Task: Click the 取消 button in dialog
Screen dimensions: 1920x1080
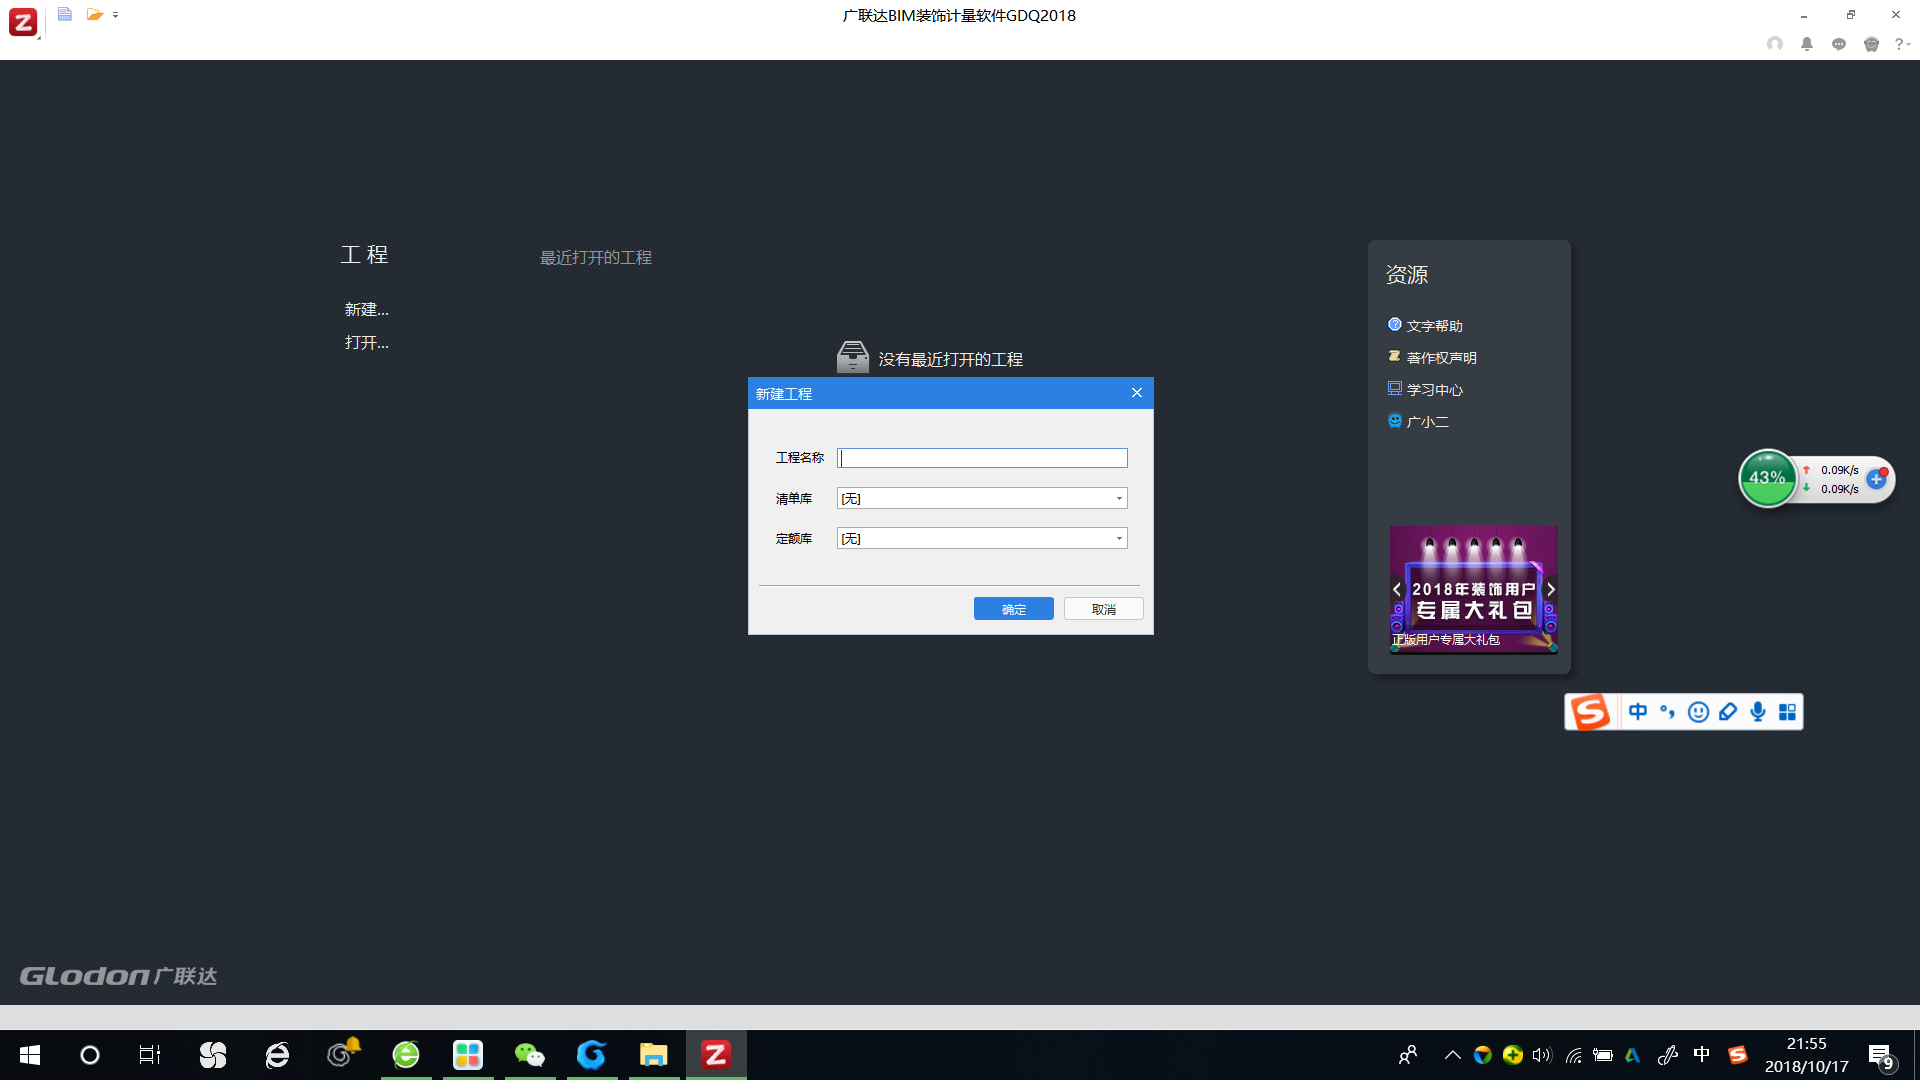Action: [x=1103, y=609]
